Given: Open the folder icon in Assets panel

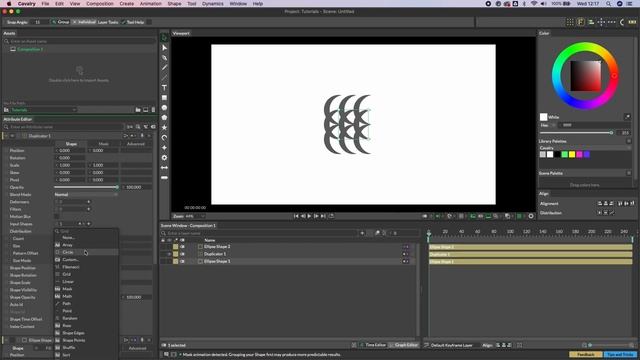Looking at the screenshot, I should (138, 110).
